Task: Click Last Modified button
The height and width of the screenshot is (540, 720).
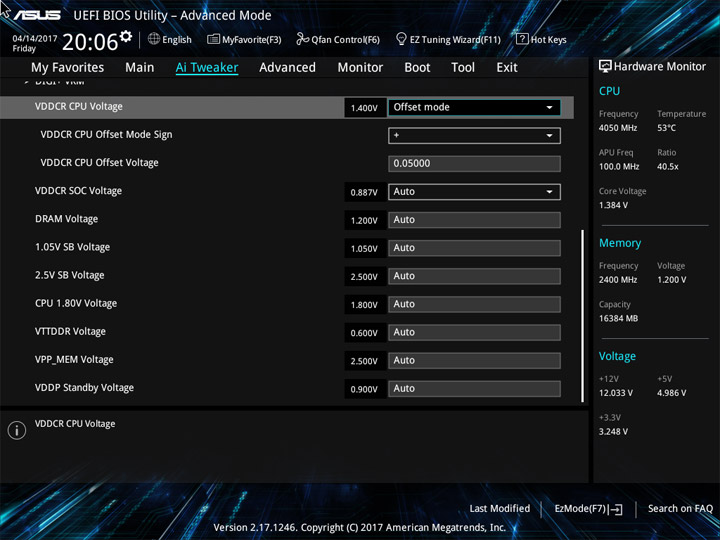Action: [500, 508]
